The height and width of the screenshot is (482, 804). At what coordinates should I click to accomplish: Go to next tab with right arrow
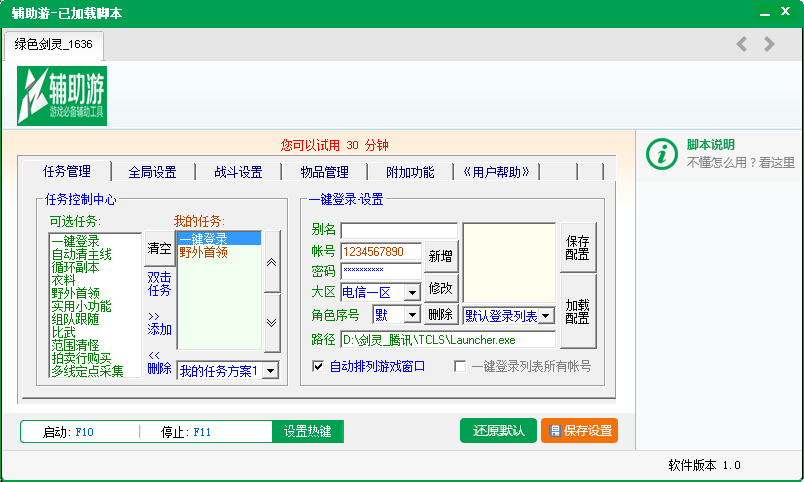coord(769,44)
